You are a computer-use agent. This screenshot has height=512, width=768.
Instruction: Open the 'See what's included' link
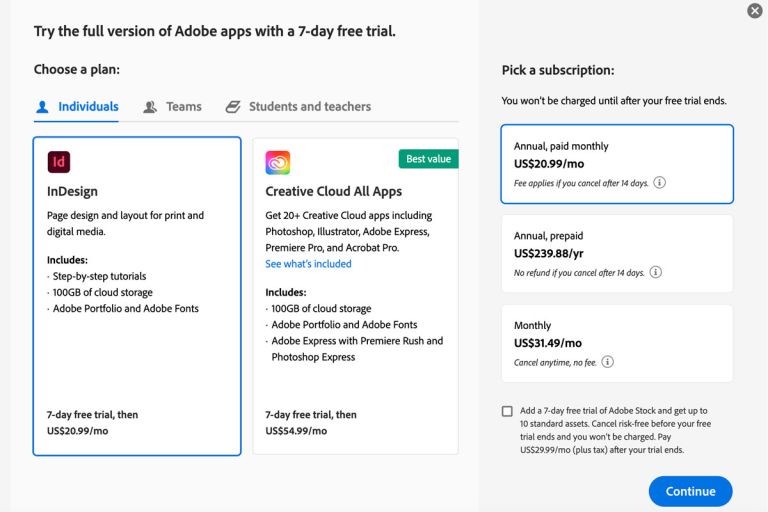coord(308,264)
